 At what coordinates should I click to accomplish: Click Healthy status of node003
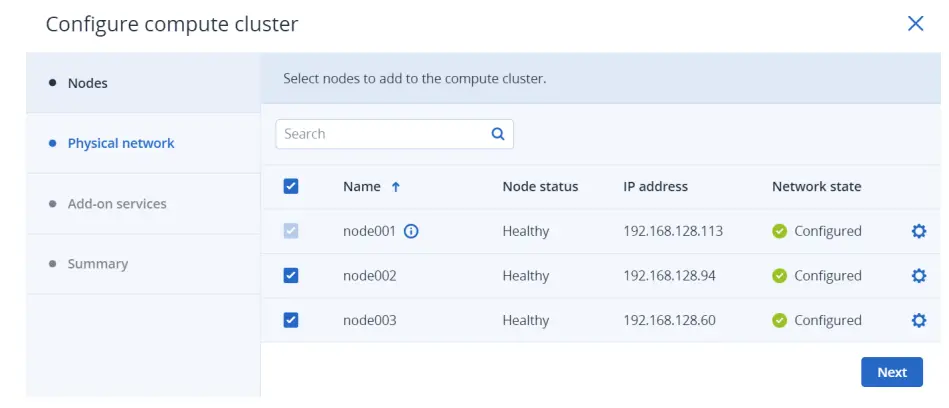(525, 320)
